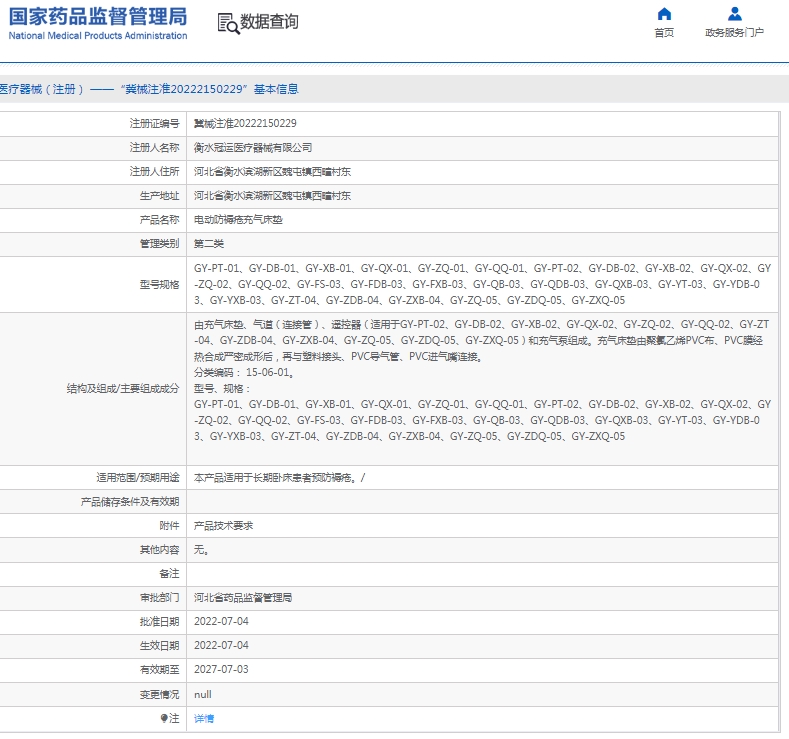Click the 国家药品监督管理局 logo
Viewport: 789px width, 739px height.
98,16
